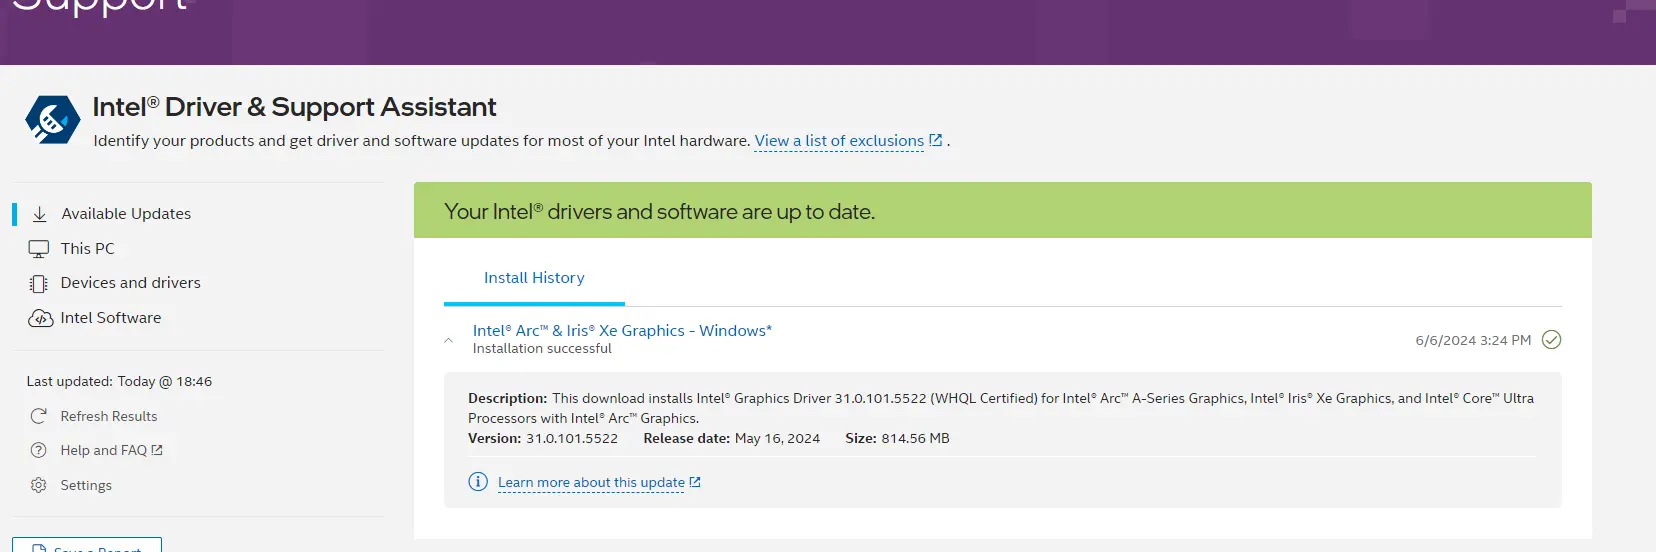This screenshot has width=1656, height=552.
Task: Click the Available Updates download icon
Action: [x=40, y=214]
